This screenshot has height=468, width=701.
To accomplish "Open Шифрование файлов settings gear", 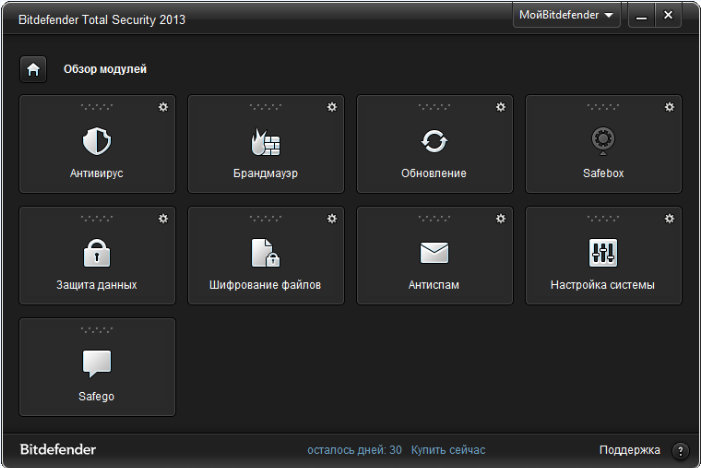I will point(332,219).
